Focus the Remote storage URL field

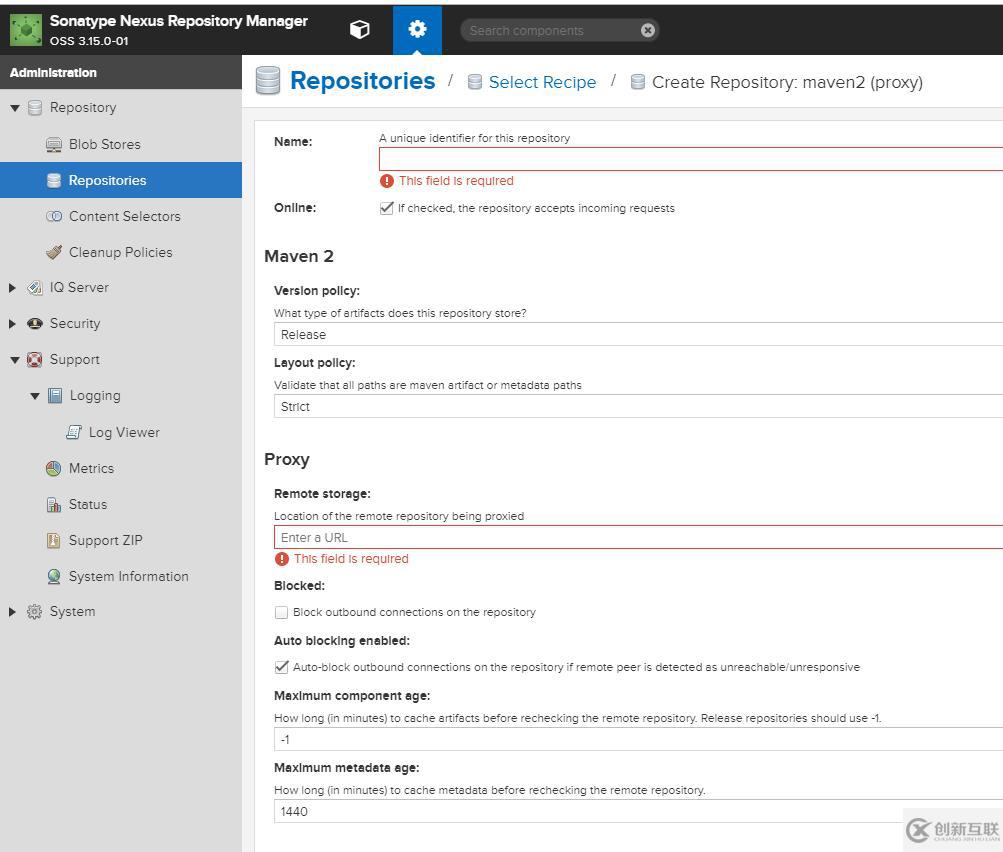638,537
